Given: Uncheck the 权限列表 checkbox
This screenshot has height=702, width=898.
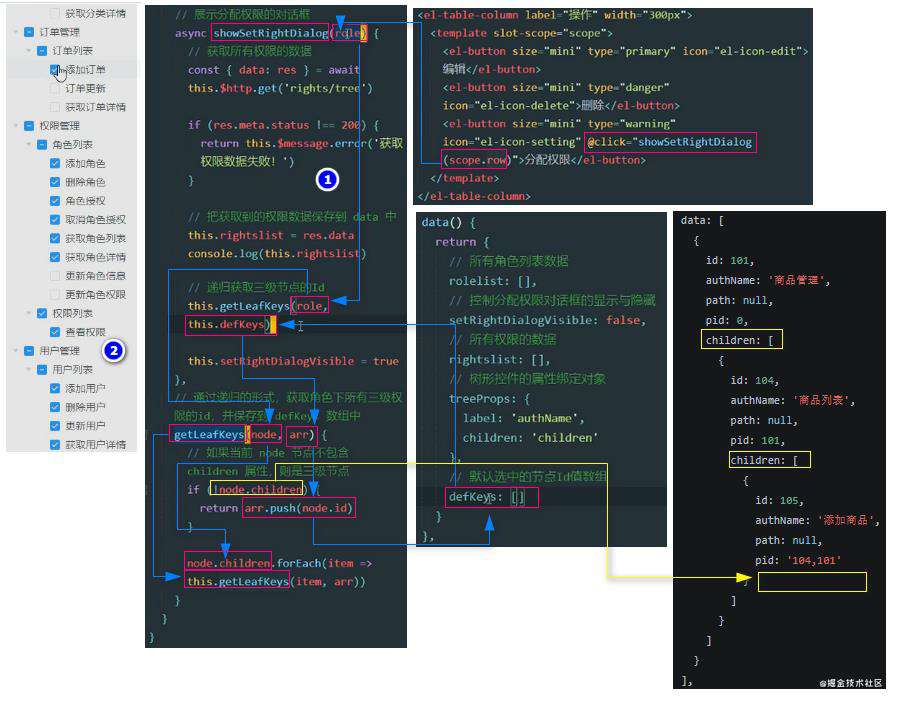Looking at the screenshot, I should point(42,313).
